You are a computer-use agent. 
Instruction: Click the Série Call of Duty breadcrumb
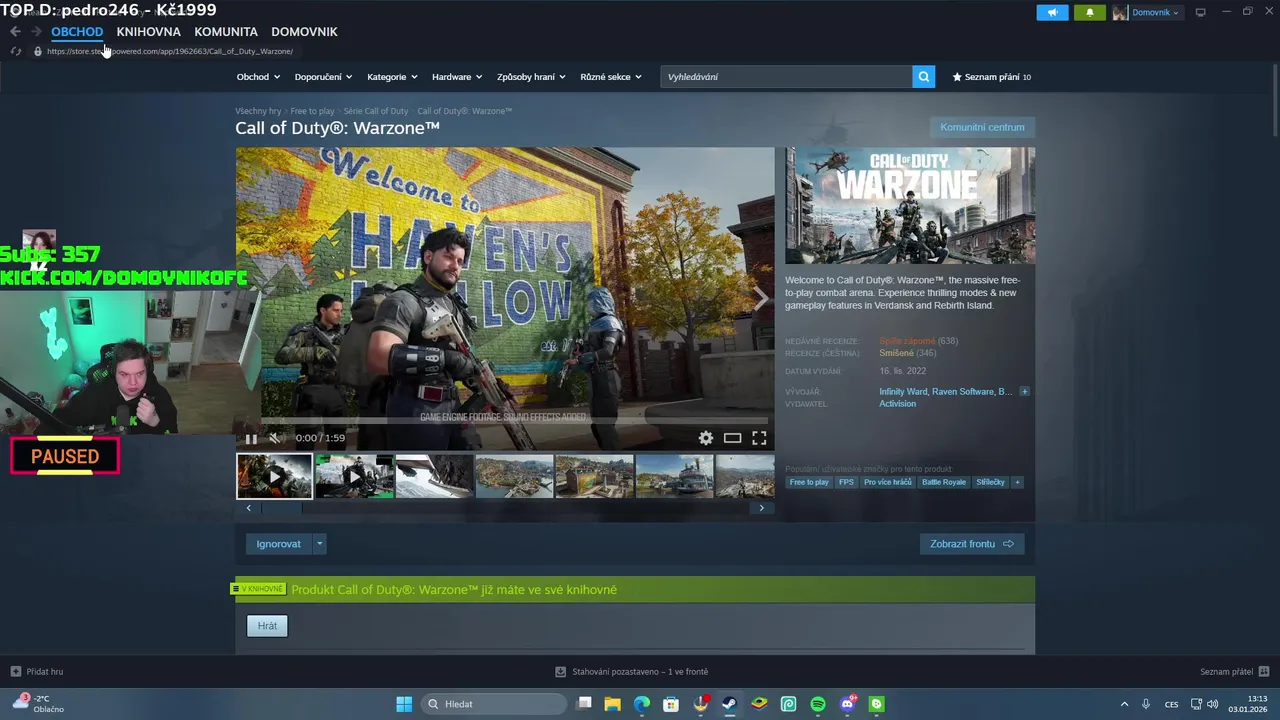click(376, 111)
